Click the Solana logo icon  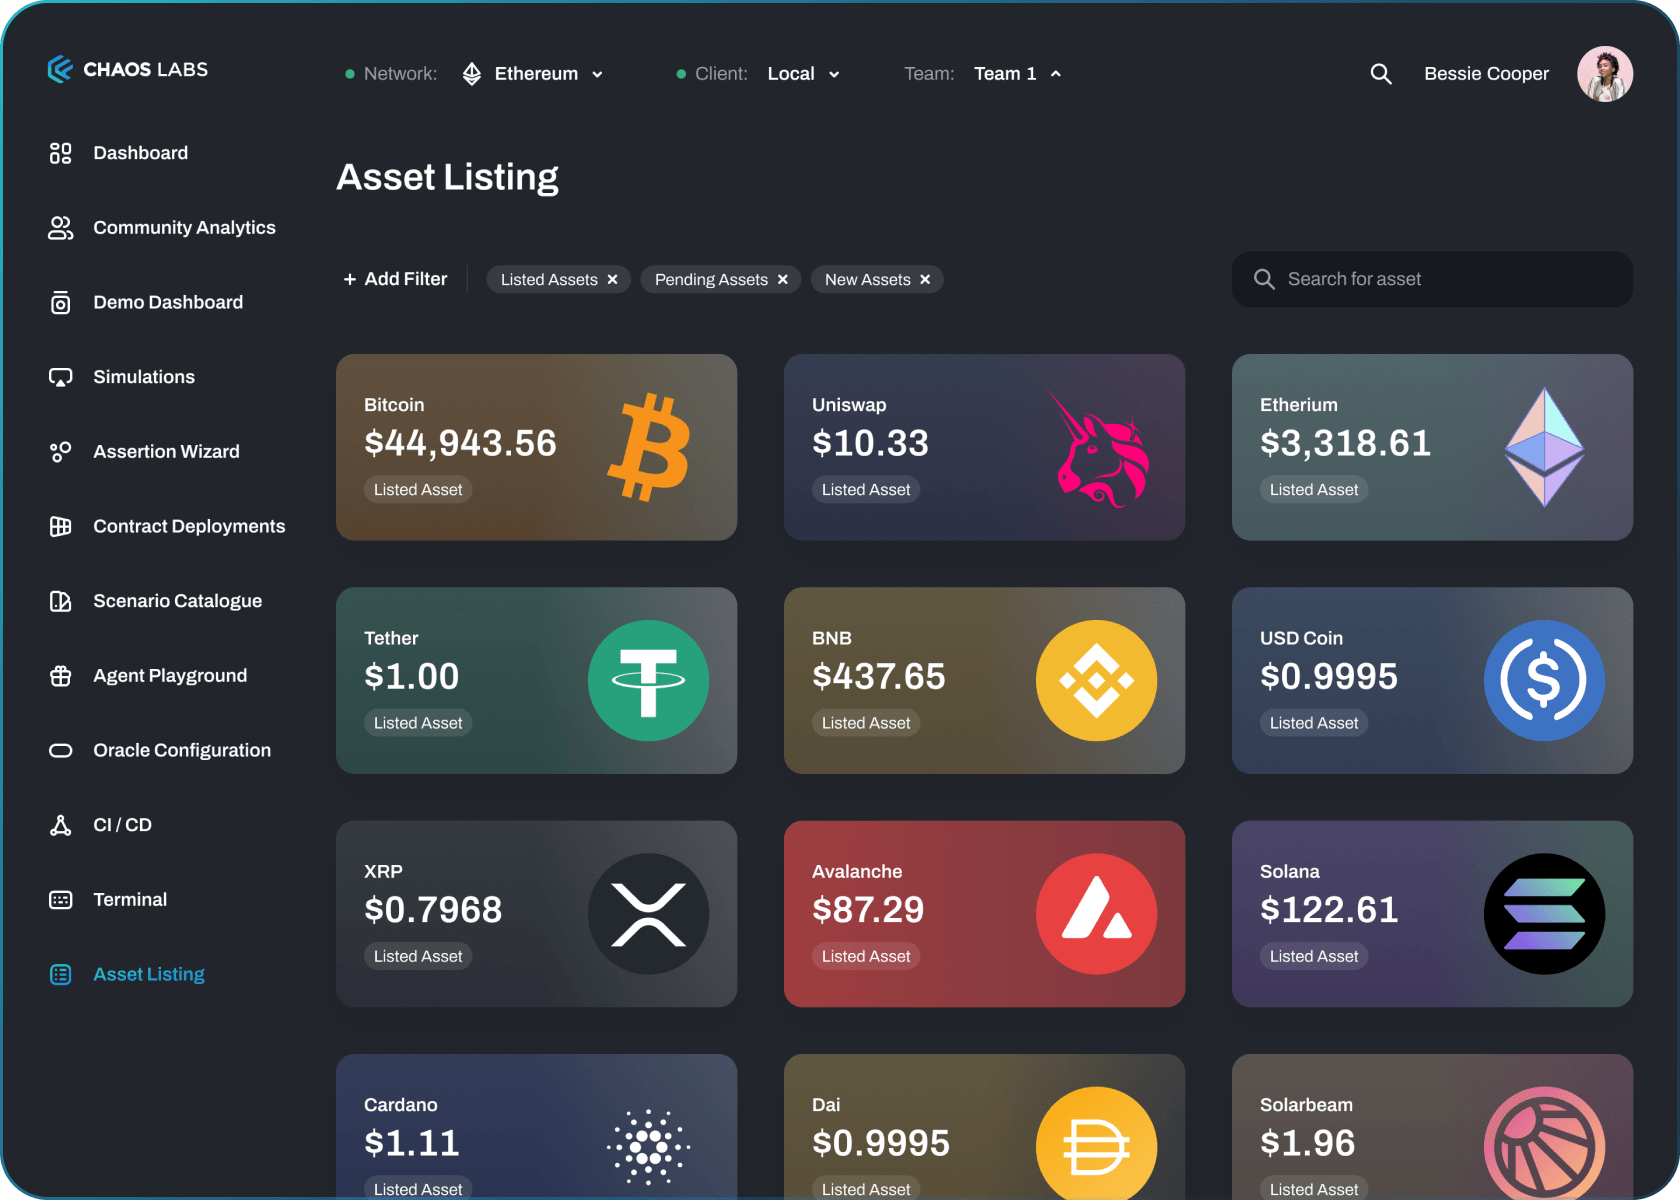coord(1545,914)
